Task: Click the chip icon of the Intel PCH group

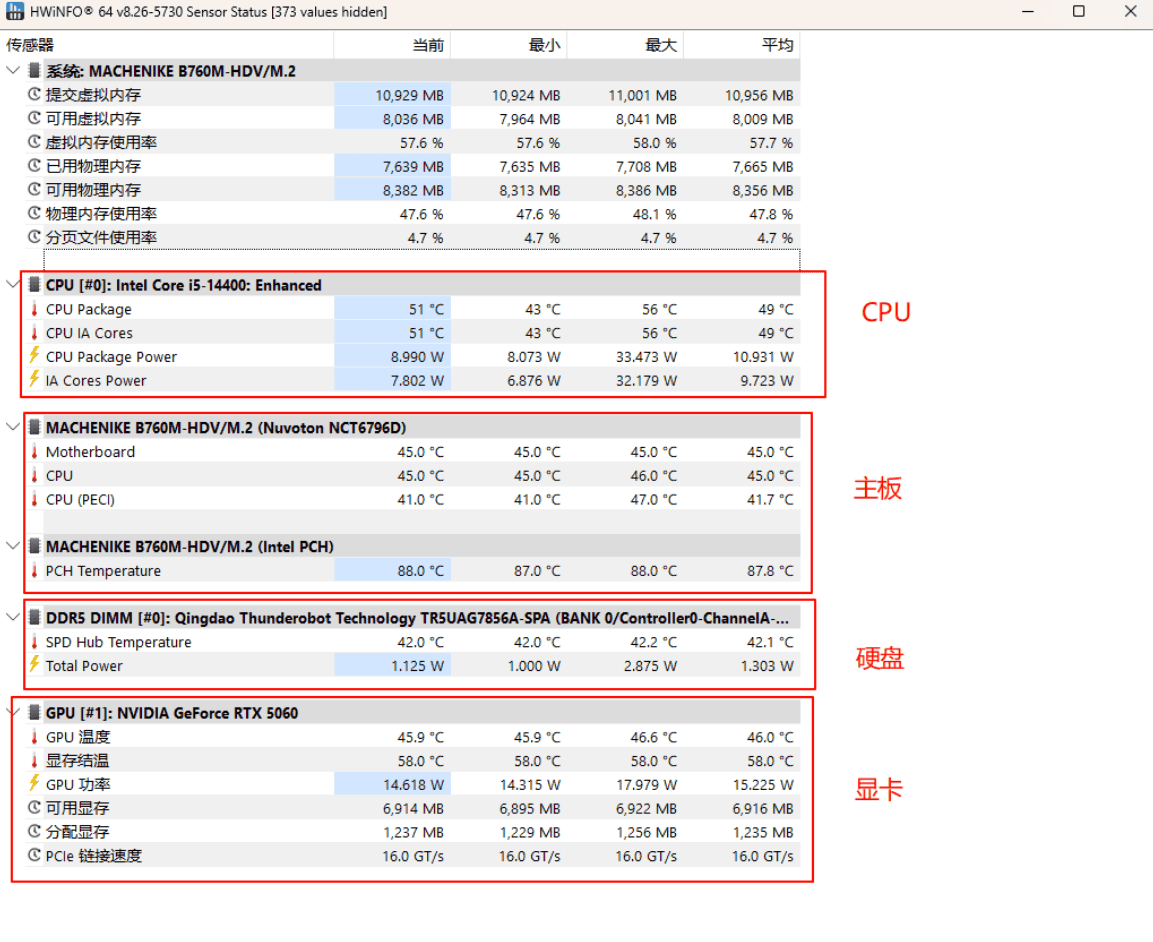Action: 34,546
